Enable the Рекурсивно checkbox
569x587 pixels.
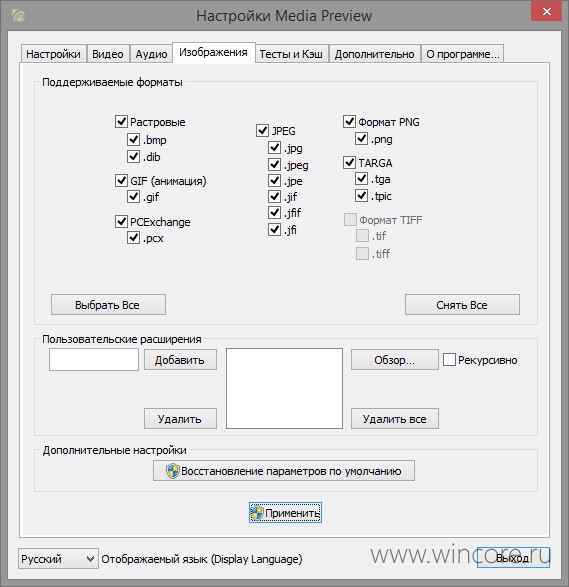[449, 360]
